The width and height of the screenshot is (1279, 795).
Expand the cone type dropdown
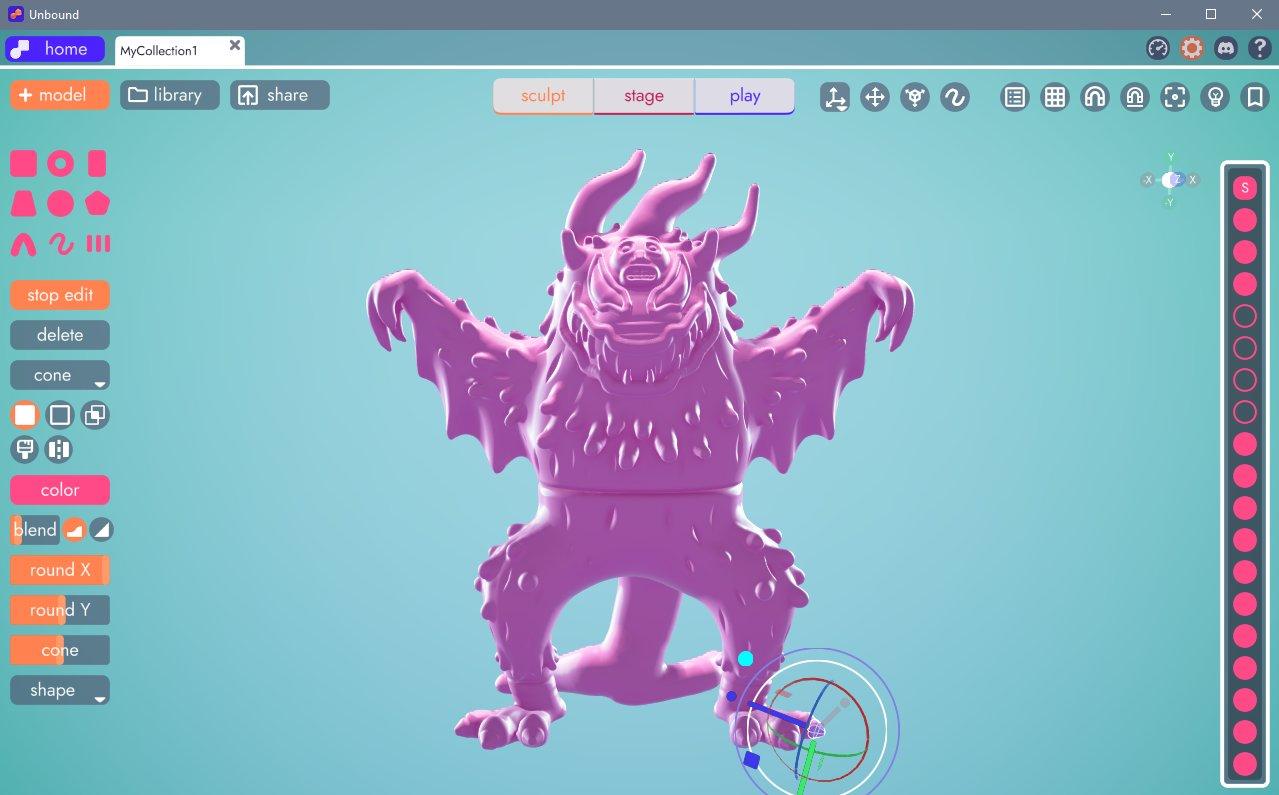tap(60, 376)
